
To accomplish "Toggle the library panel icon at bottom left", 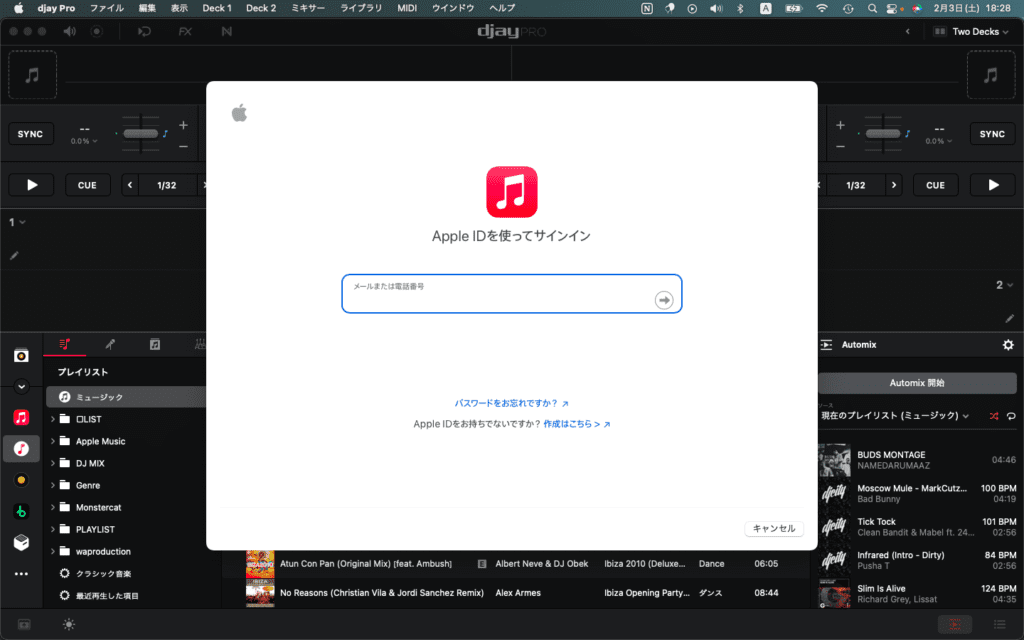I will click(x=24, y=624).
